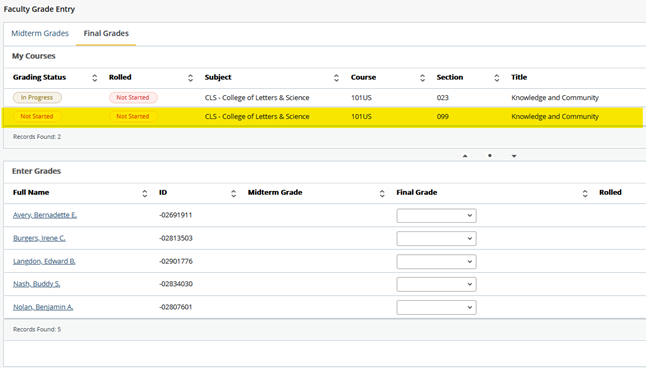Click the In Progress grading status badge
The width and height of the screenshot is (646, 368).
pyautogui.click(x=37, y=98)
